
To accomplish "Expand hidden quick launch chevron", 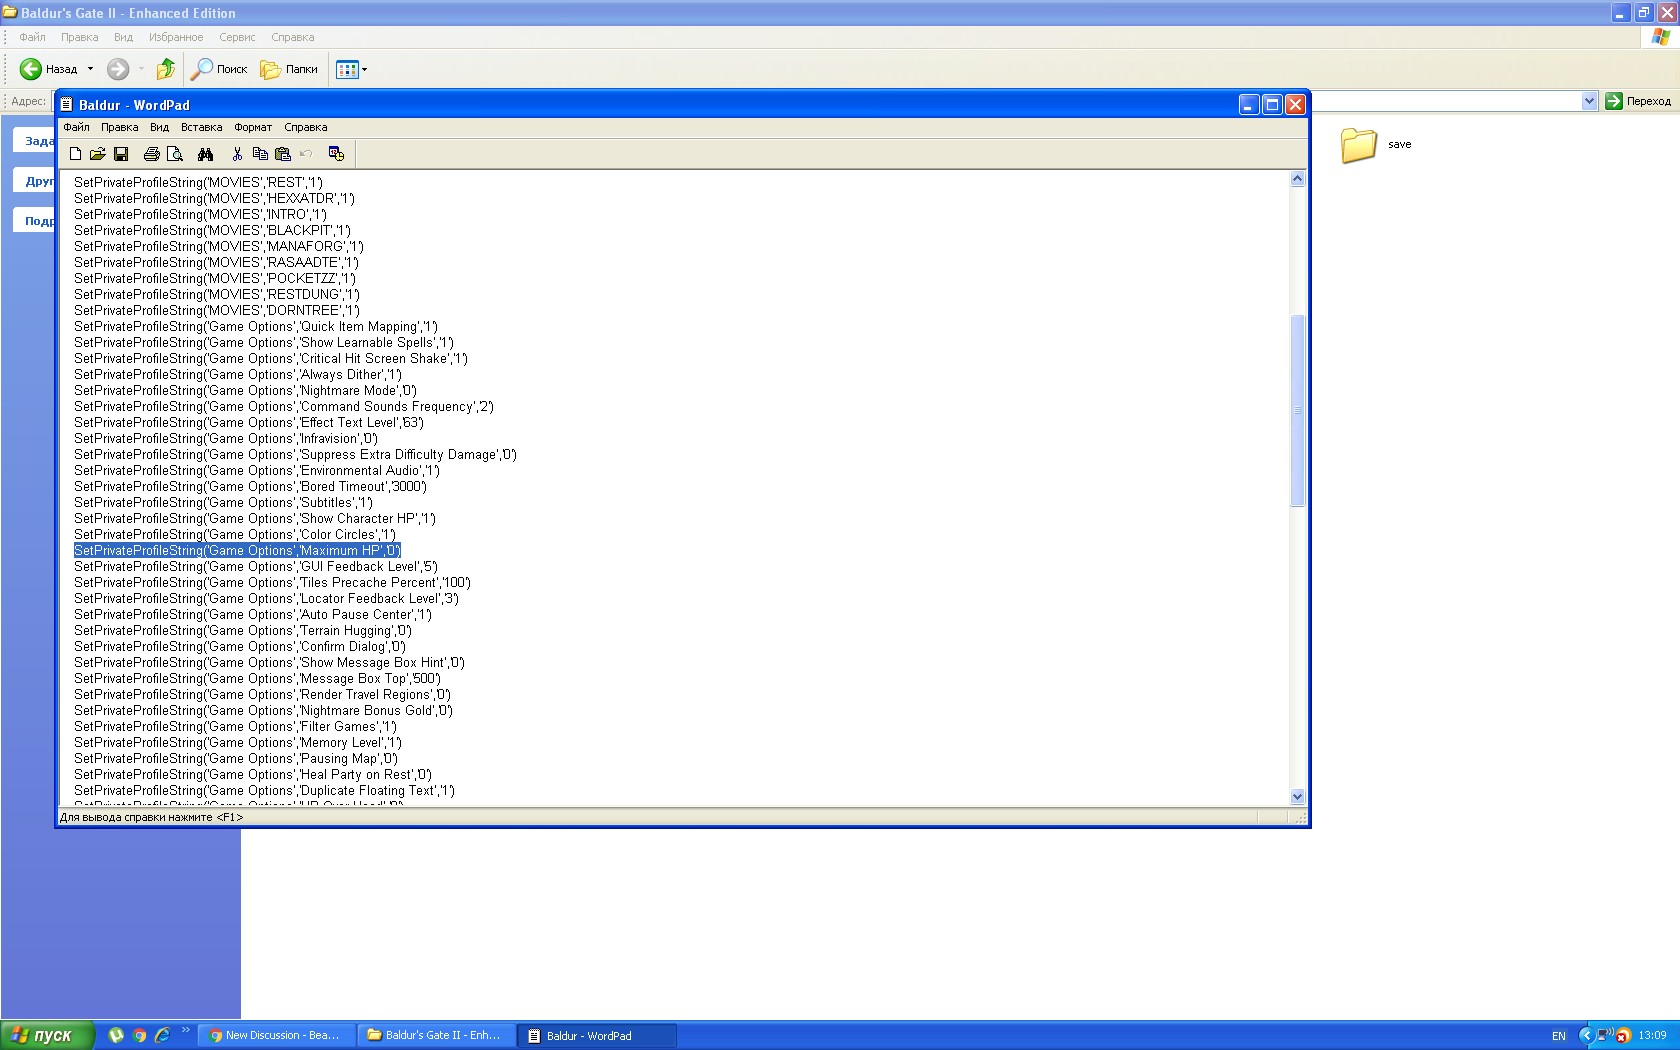I will [x=185, y=1030].
